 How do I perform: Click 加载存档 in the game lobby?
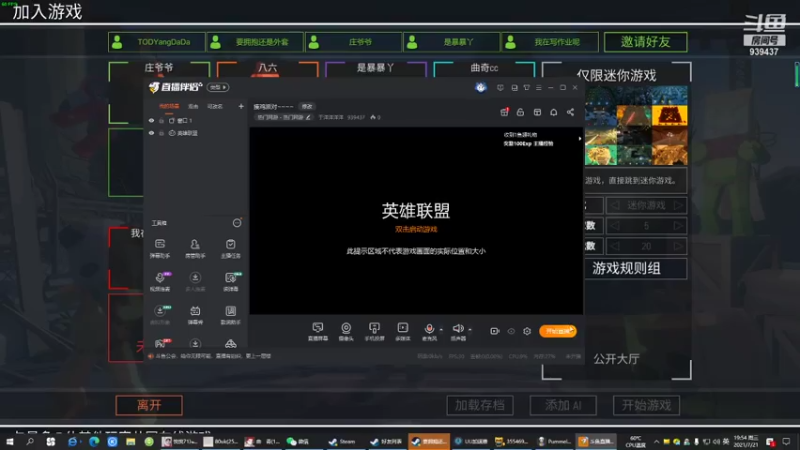click(x=480, y=405)
